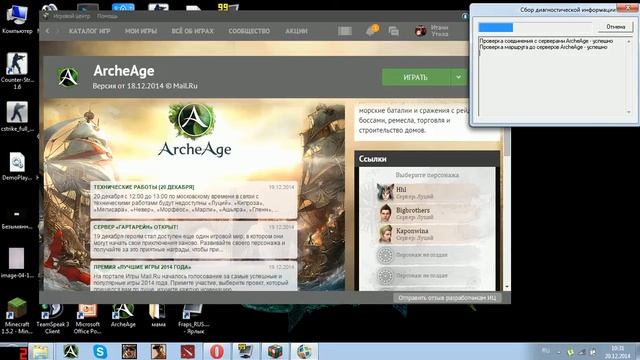The image size is (640, 360).
Task: Select the Hhl character
Action: (x=427, y=192)
